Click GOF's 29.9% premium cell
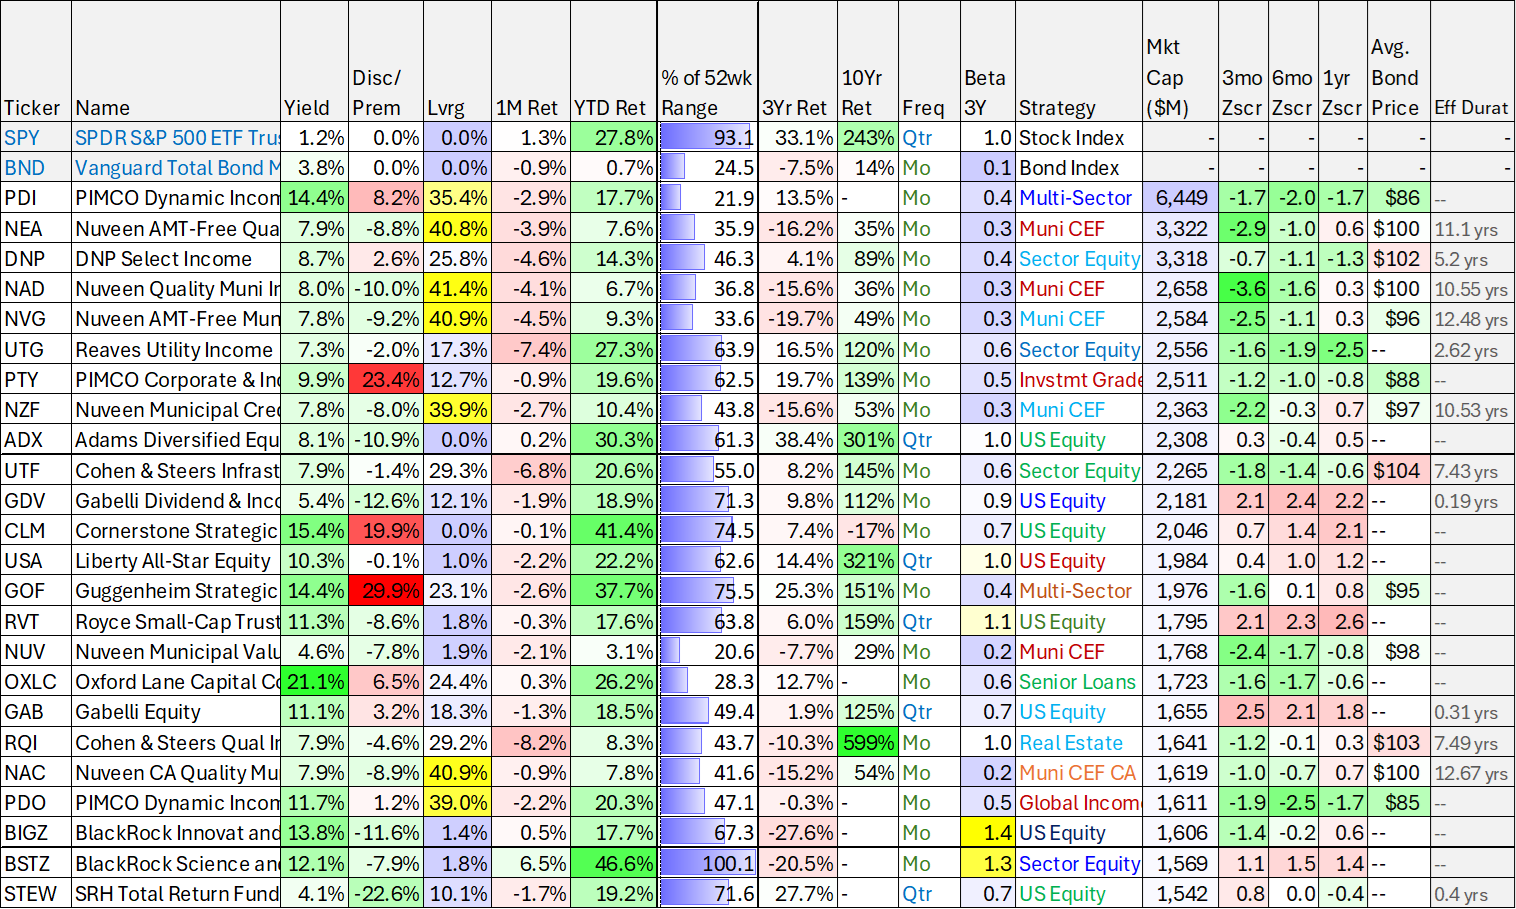 click(x=386, y=591)
